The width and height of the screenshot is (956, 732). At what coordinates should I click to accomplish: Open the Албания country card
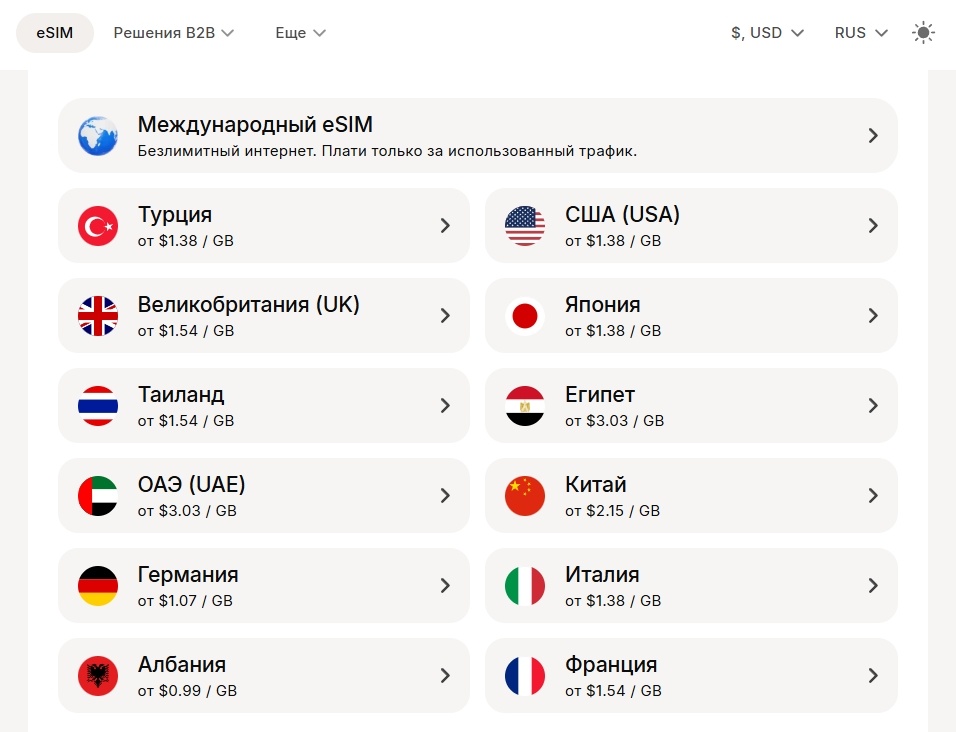[x=264, y=675]
